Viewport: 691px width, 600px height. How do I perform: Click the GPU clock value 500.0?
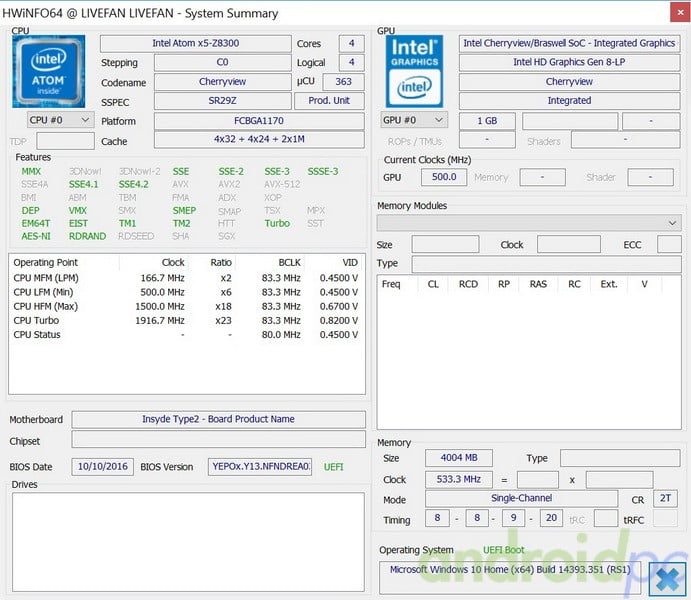pos(444,177)
